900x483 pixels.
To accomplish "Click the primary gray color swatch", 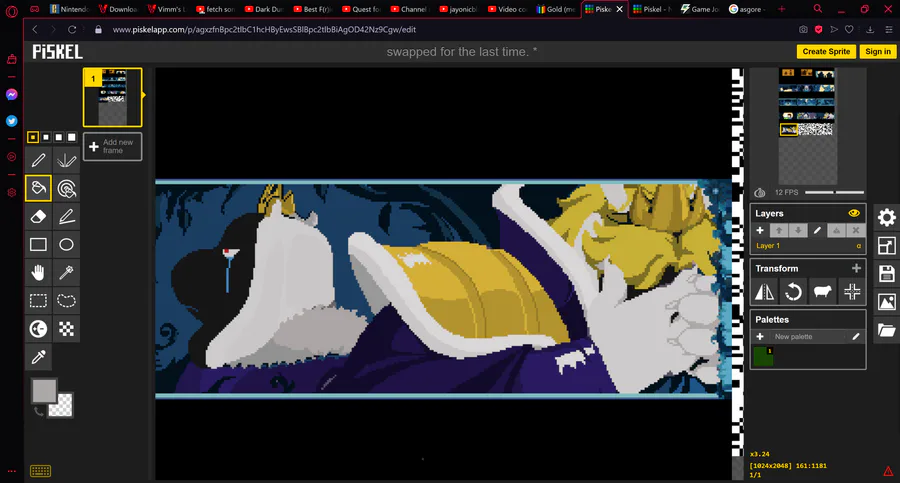I will click(x=44, y=391).
